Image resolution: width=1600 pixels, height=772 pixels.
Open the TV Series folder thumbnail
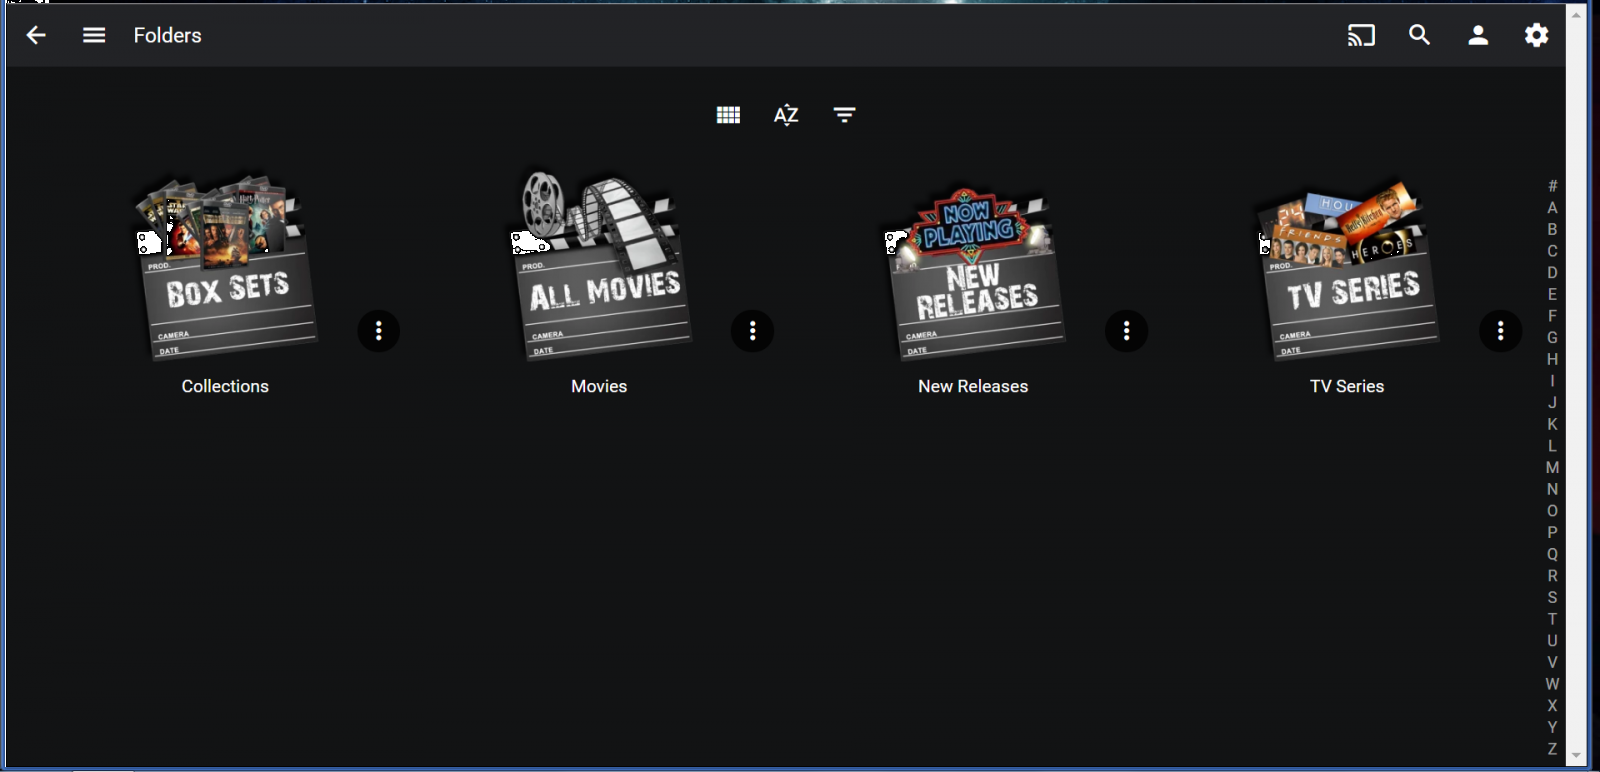(1348, 268)
